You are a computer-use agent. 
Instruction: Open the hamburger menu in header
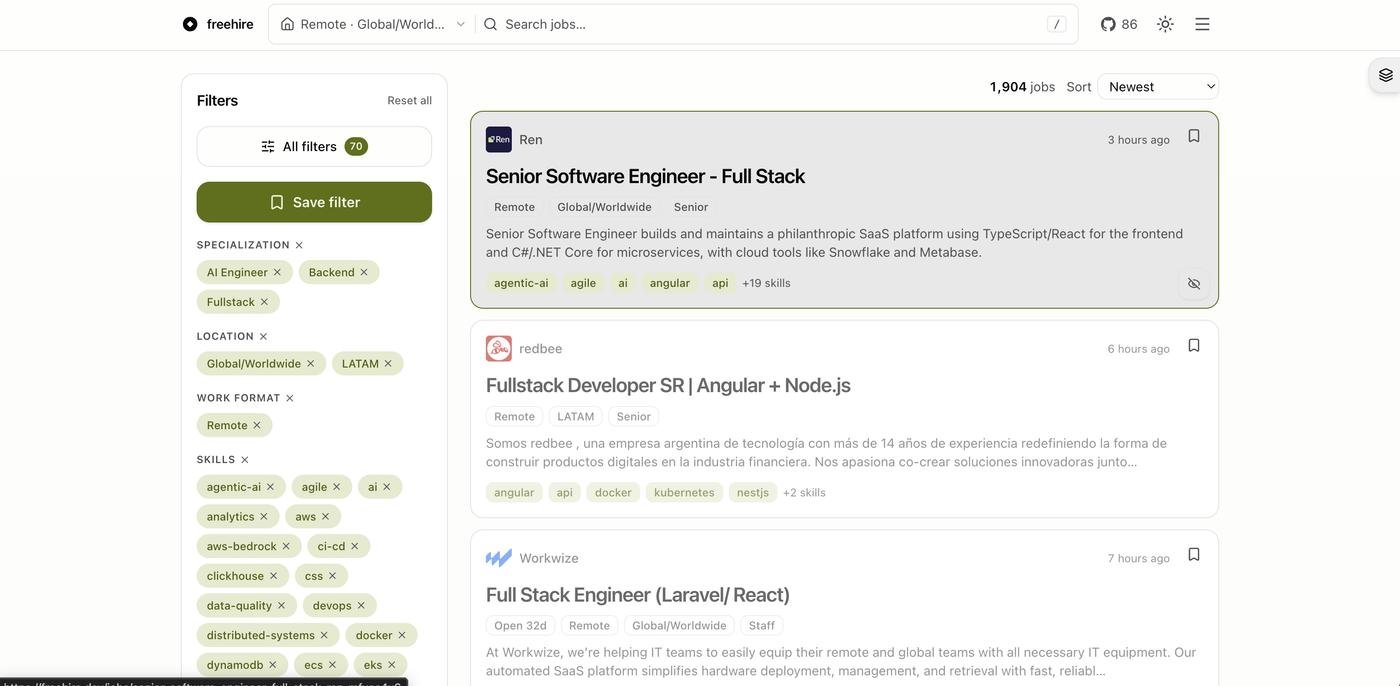[1202, 24]
